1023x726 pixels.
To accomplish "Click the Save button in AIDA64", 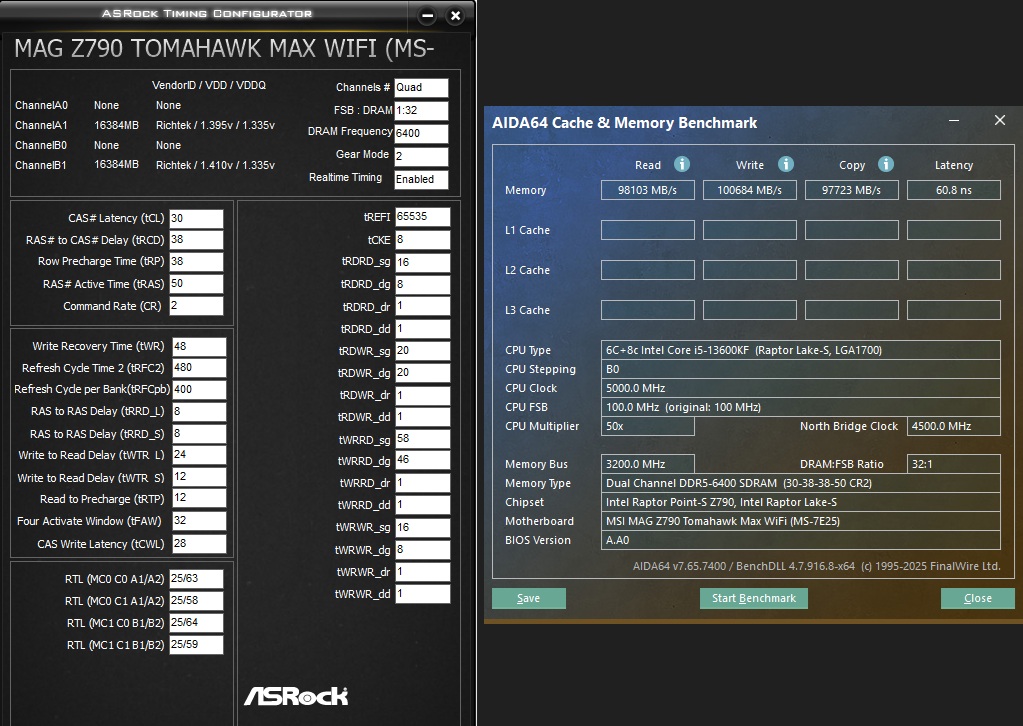I will (528, 598).
